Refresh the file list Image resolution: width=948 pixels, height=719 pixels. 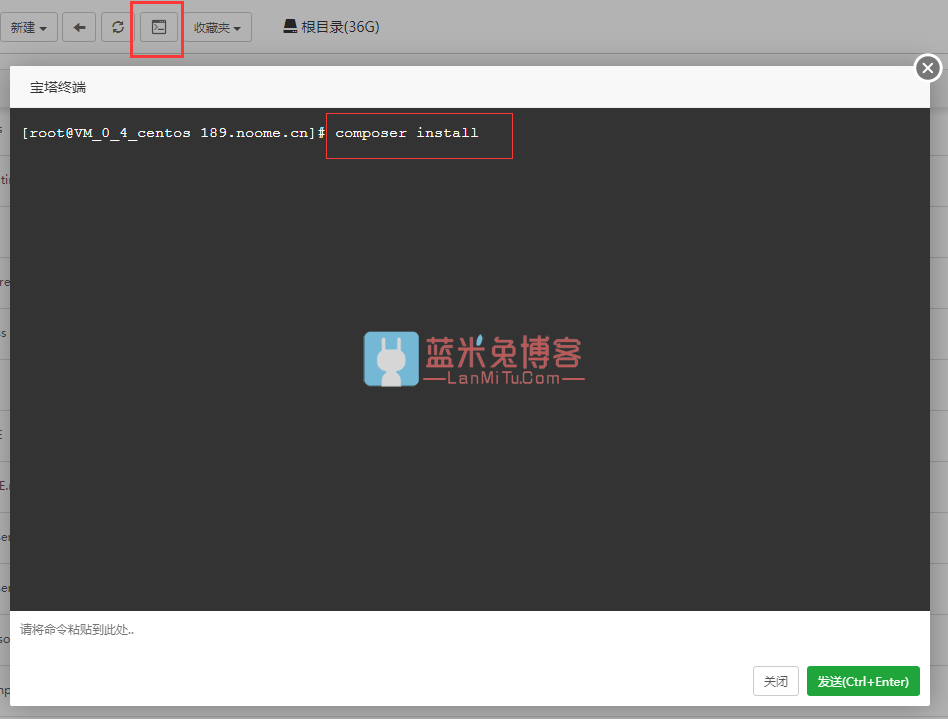[x=118, y=27]
